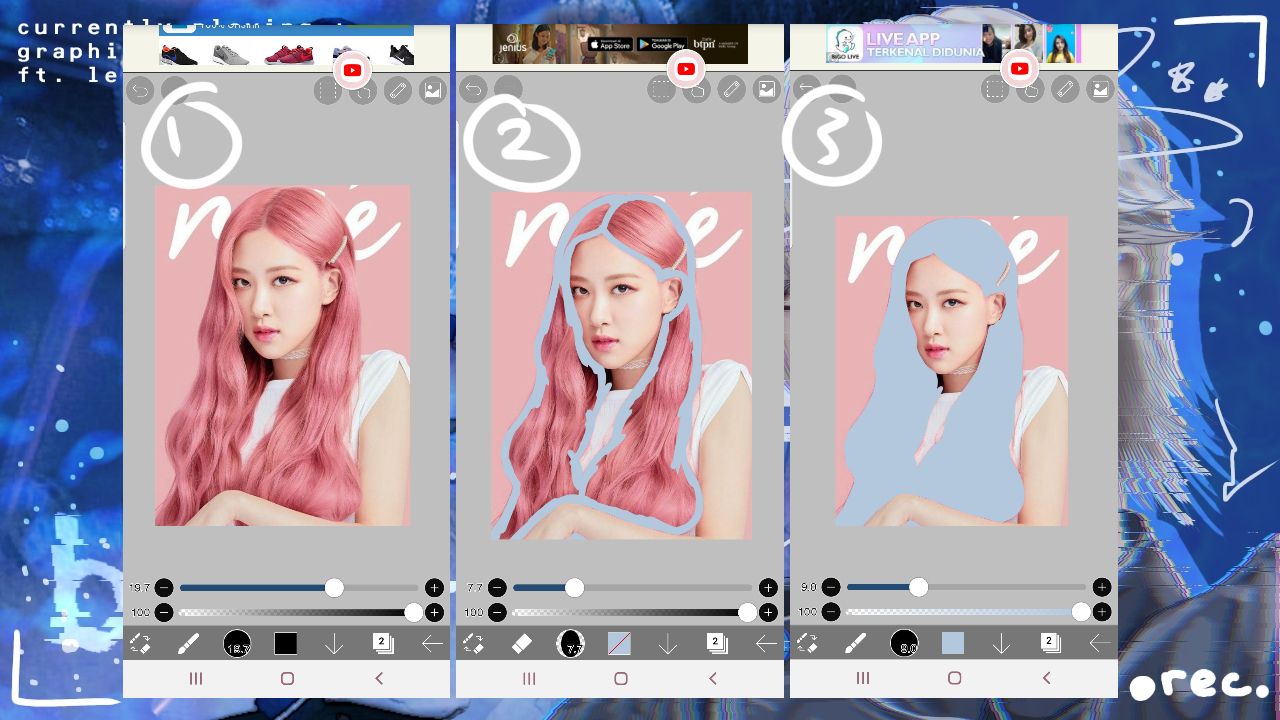The width and height of the screenshot is (1280, 720).
Task: Tap the undo arrow in screenshot 2
Action: [x=474, y=90]
